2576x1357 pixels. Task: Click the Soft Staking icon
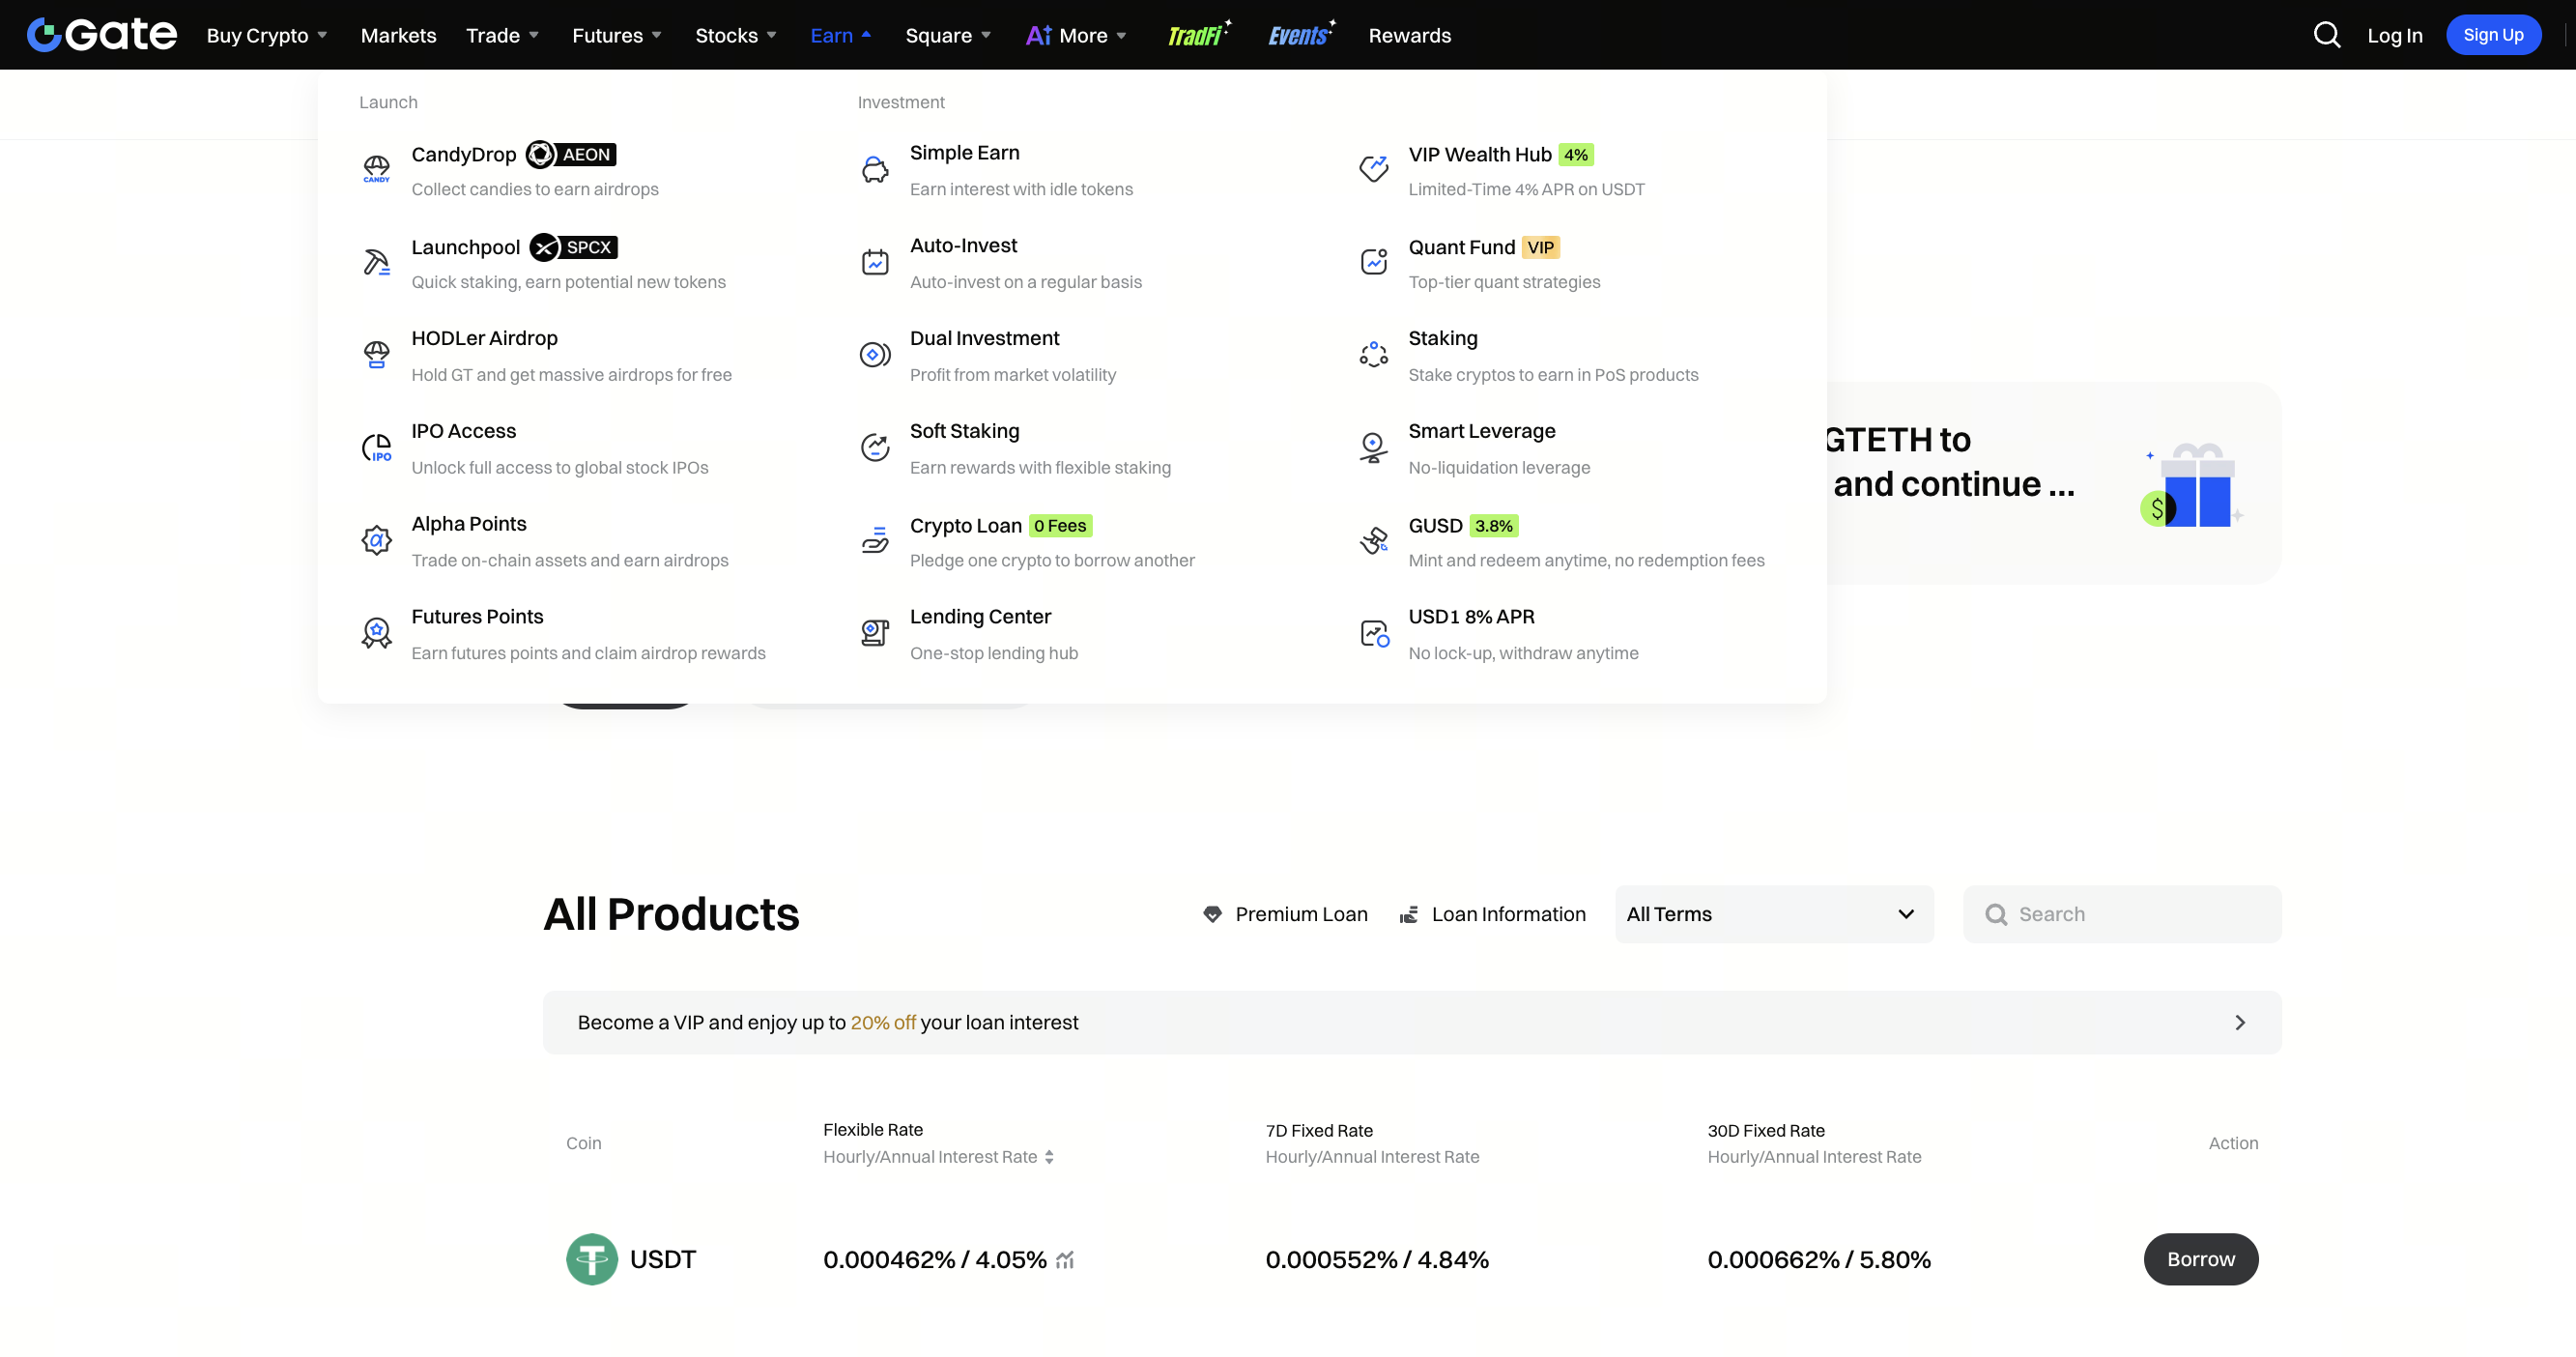(875, 447)
